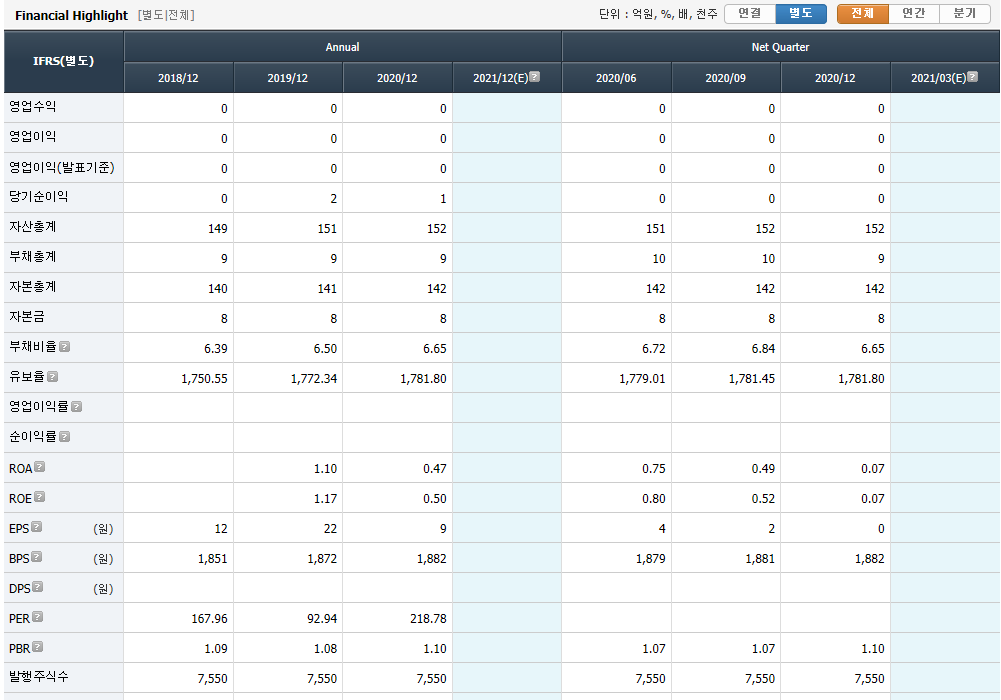Select the 당기순이익 row label
1001x700 pixels.
pyautogui.click(x=38, y=197)
